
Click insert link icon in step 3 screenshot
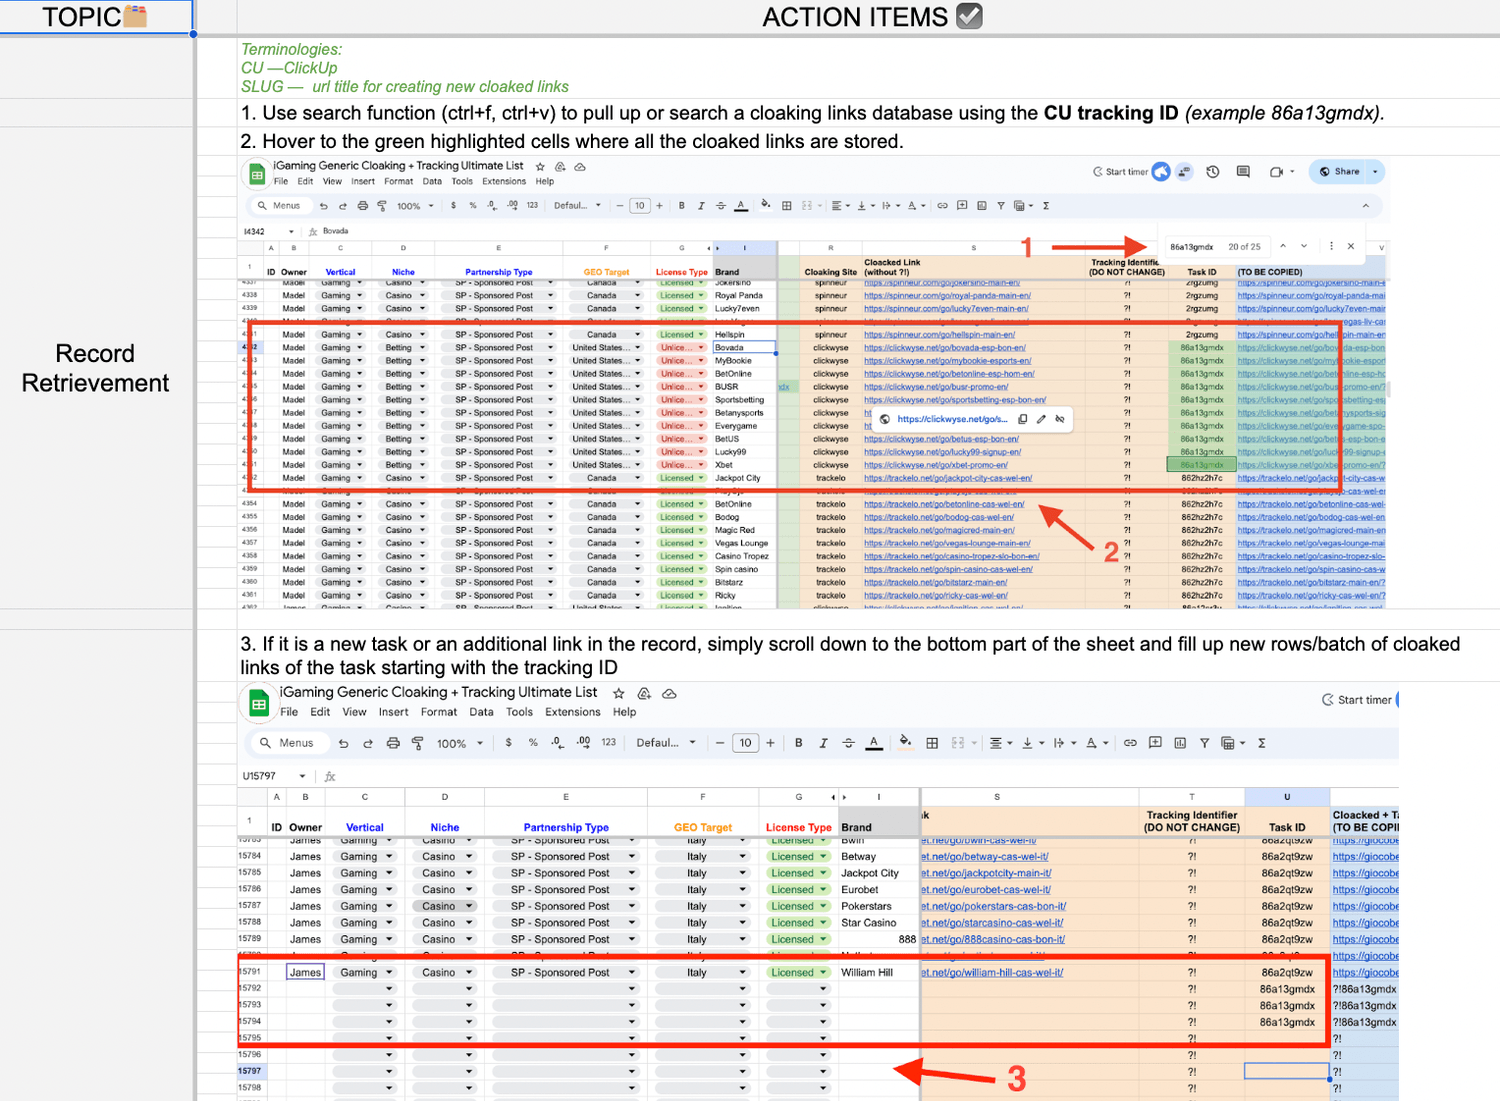pyautogui.click(x=1130, y=743)
